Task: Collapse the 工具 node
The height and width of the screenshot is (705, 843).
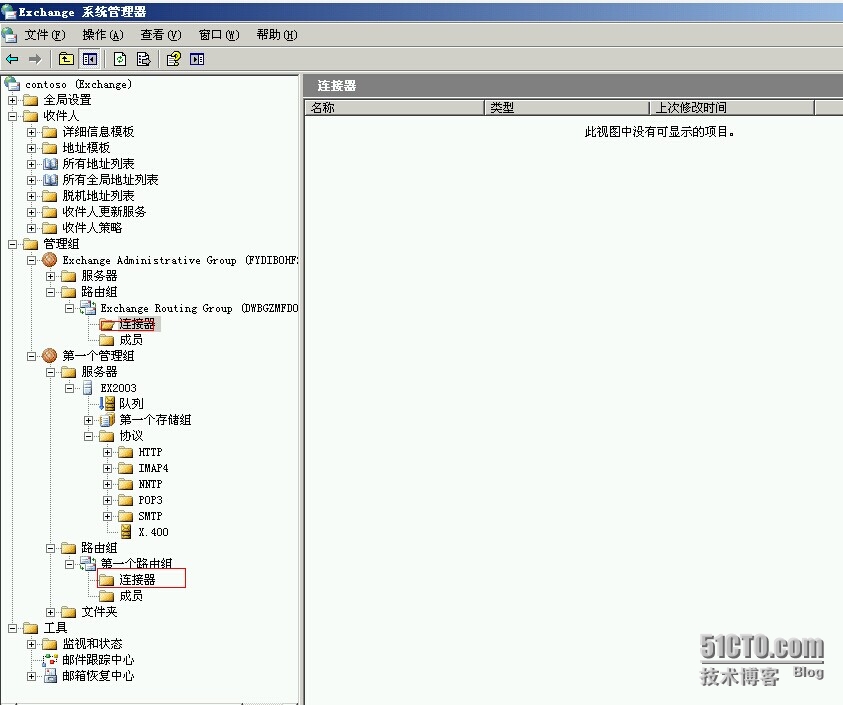Action: click(x=12, y=628)
